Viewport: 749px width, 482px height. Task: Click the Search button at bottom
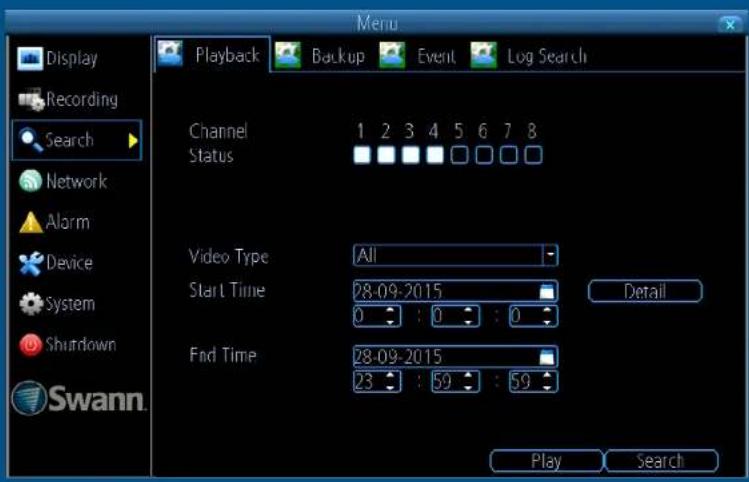661,461
